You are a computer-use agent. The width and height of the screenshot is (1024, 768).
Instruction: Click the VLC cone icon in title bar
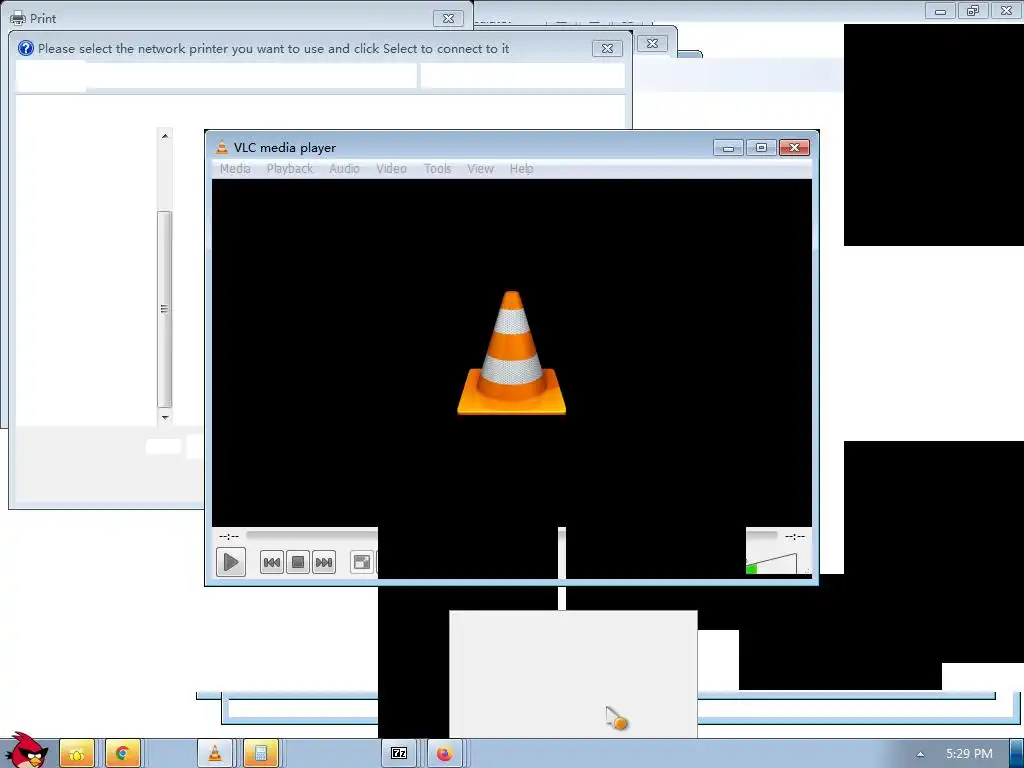pyautogui.click(x=221, y=148)
